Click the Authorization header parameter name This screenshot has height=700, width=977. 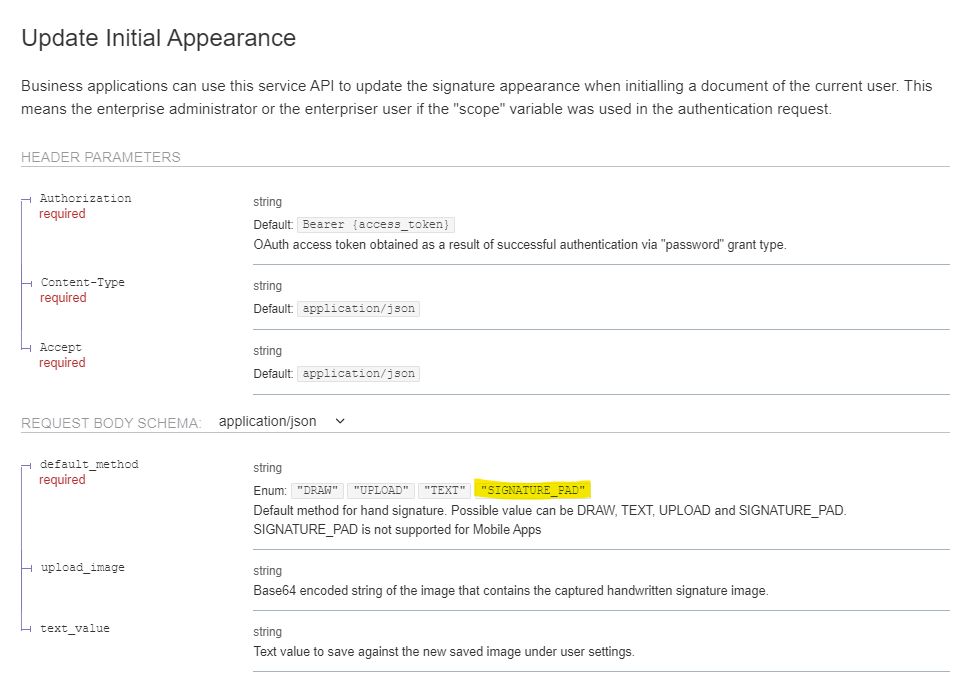click(x=85, y=198)
